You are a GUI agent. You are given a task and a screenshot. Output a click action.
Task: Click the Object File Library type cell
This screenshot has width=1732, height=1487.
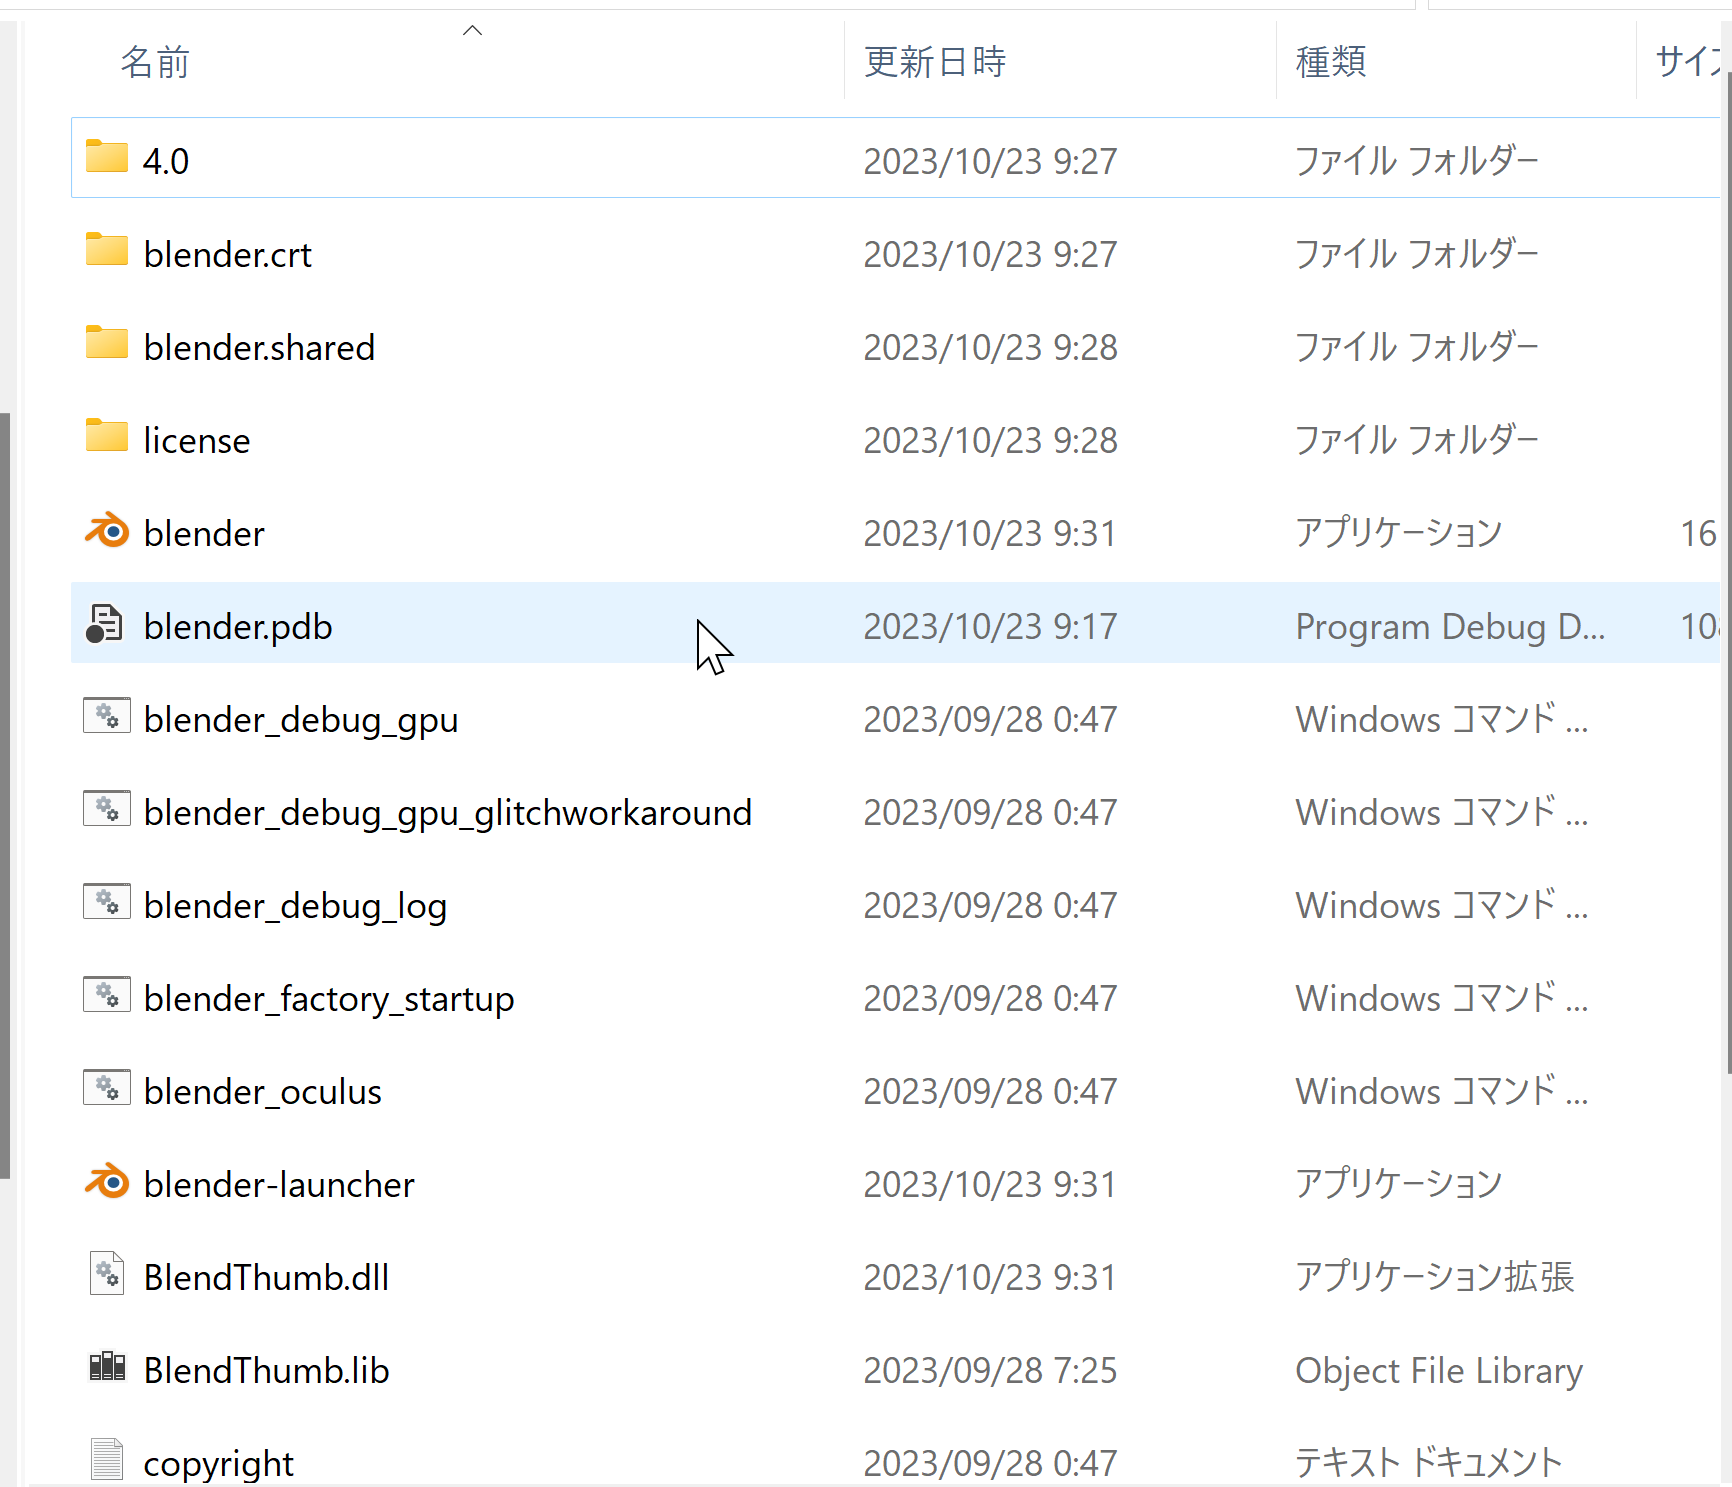[x=1439, y=1370]
